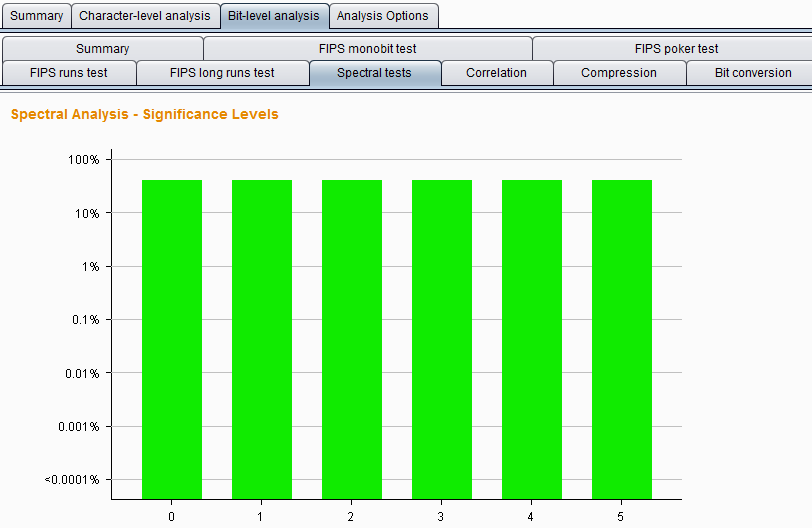The width and height of the screenshot is (812, 528).
Task: Switch to the Correlation tab
Action: click(496, 73)
